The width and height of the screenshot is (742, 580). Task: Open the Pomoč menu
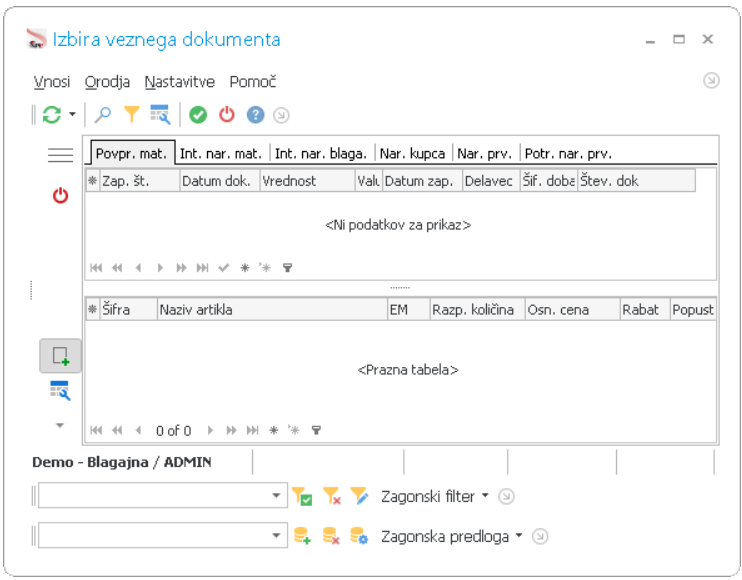pyautogui.click(x=253, y=82)
